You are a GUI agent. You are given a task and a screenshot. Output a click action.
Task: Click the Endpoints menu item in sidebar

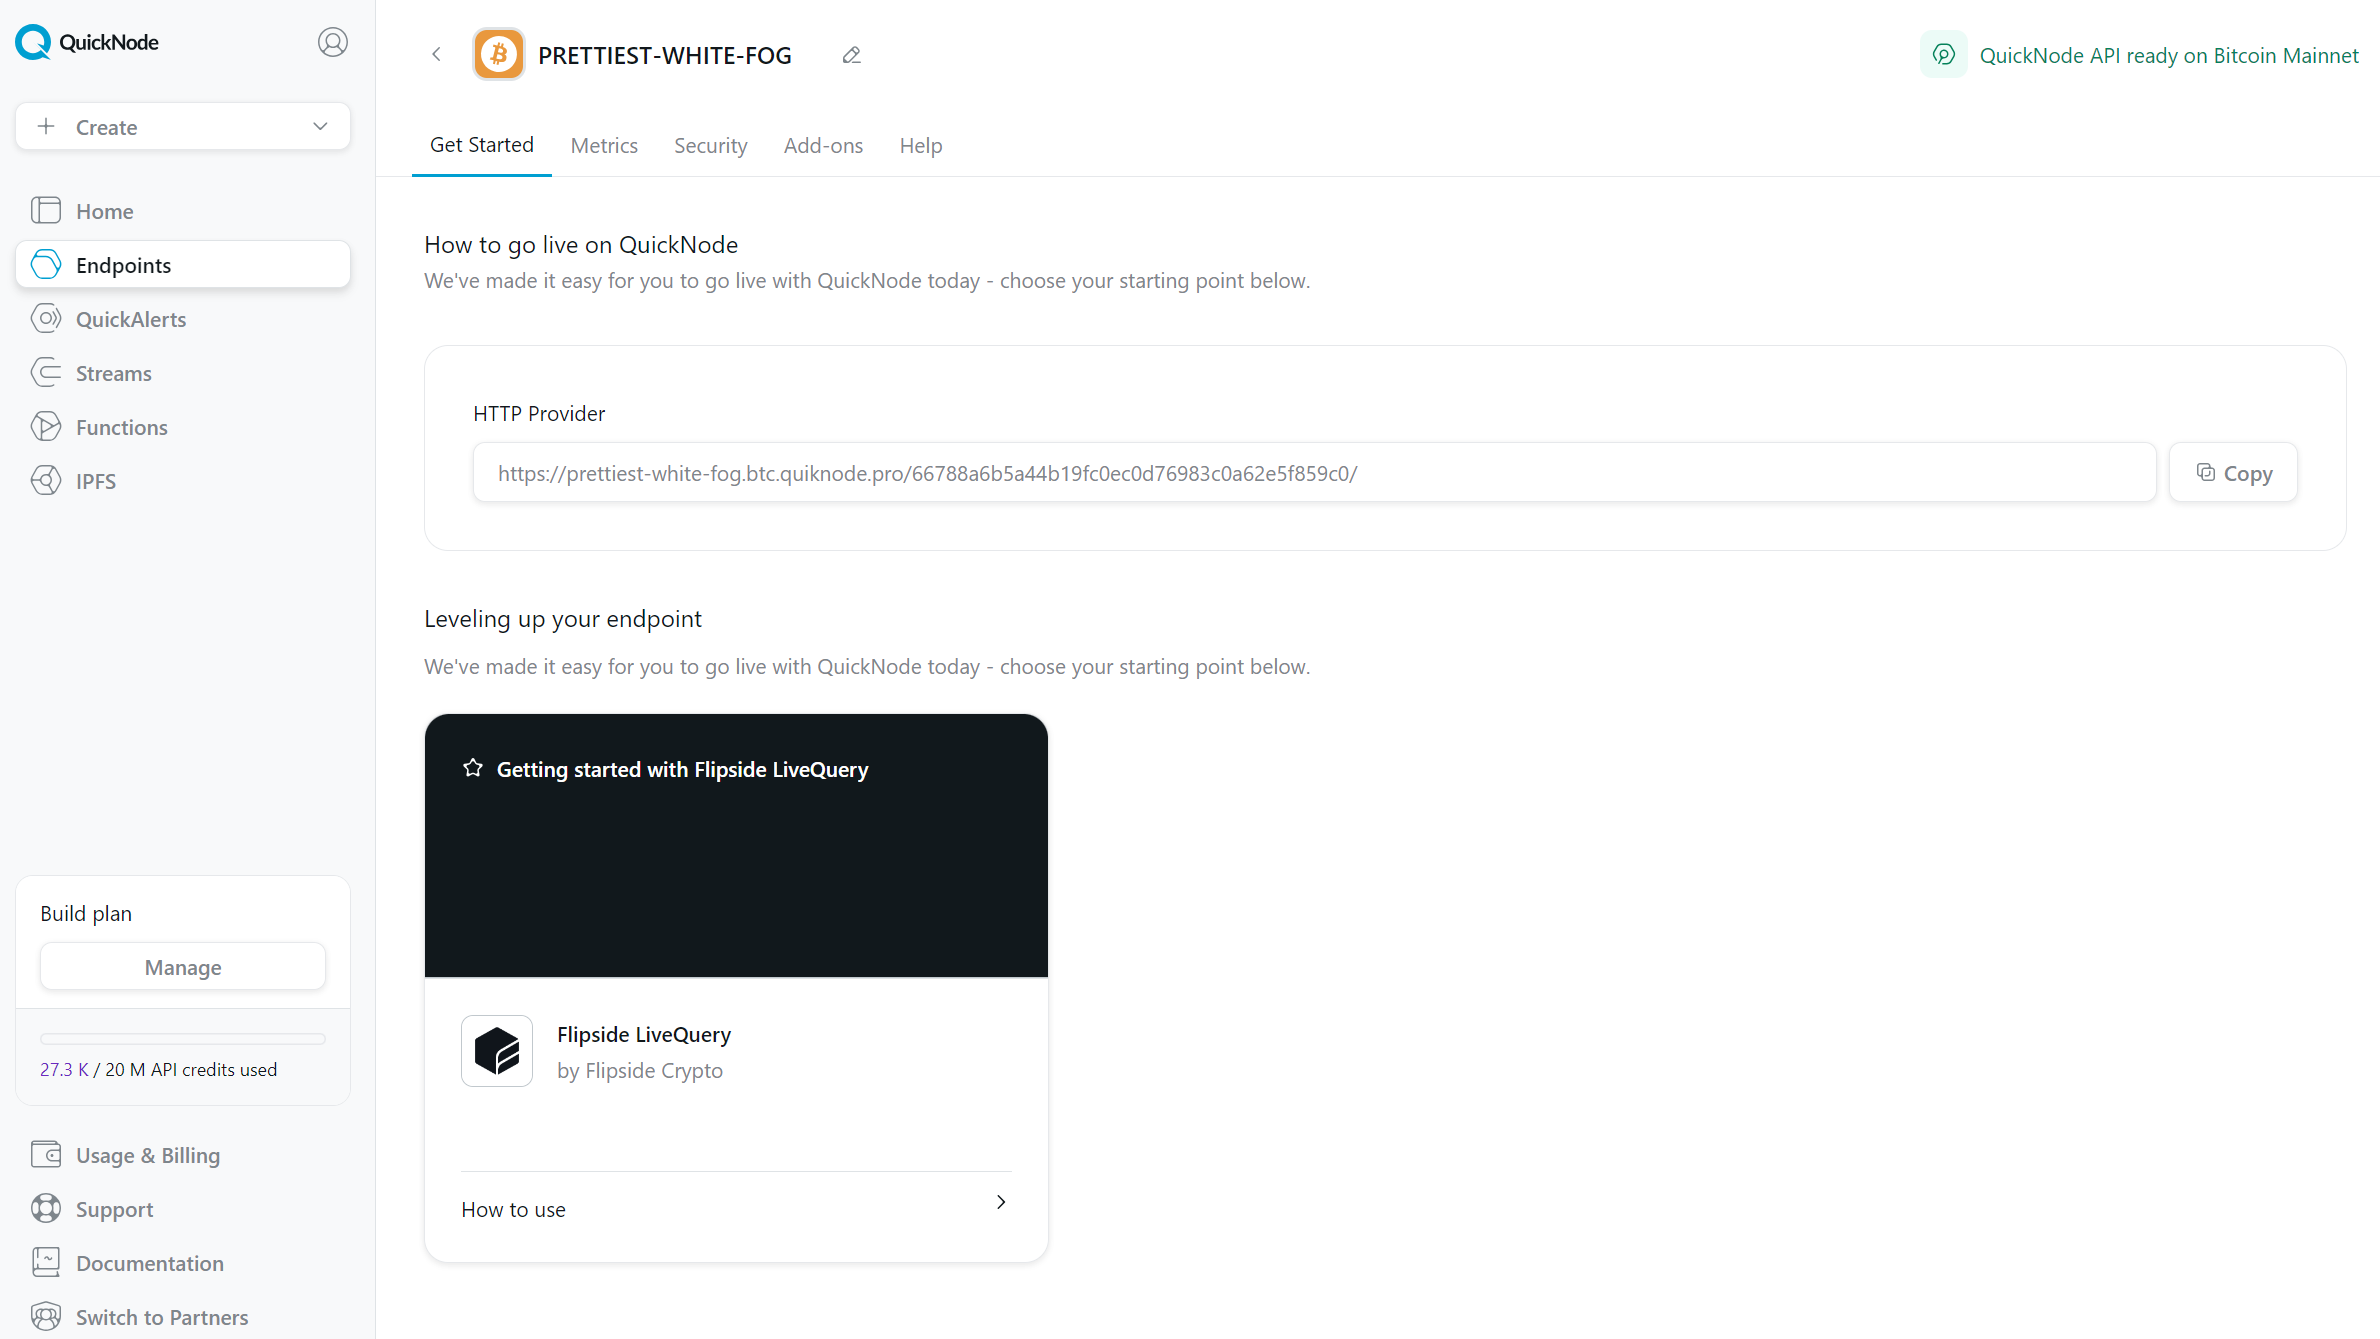coord(183,265)
